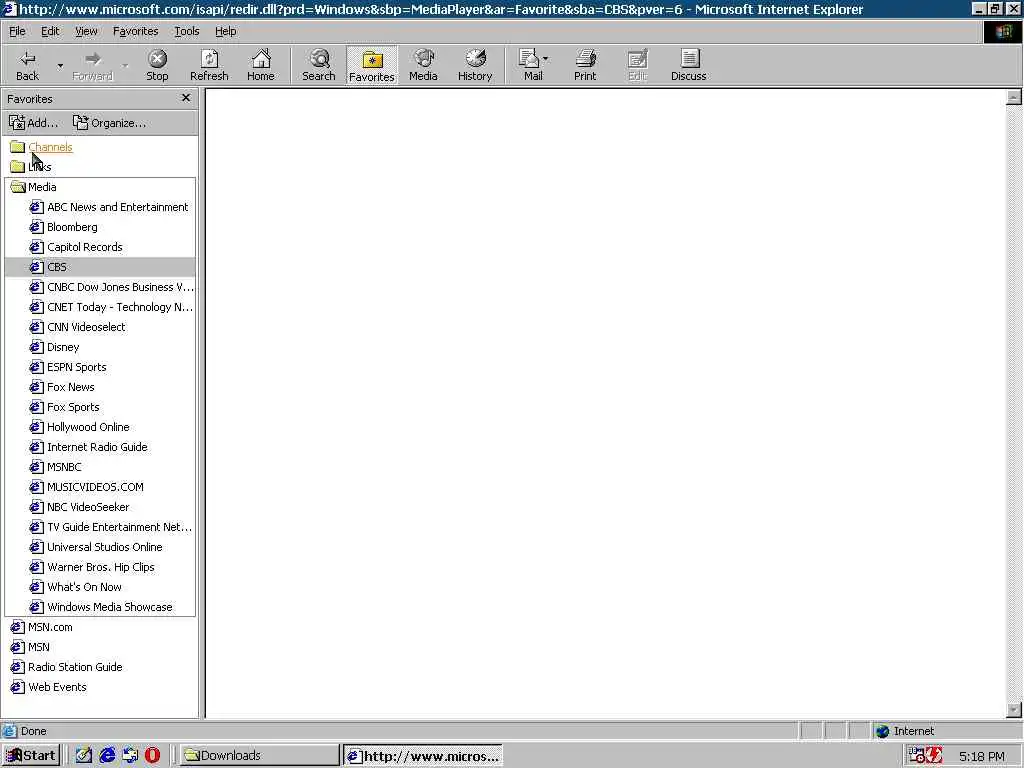
Task: Open the Search pane
Action: [319, 65]
